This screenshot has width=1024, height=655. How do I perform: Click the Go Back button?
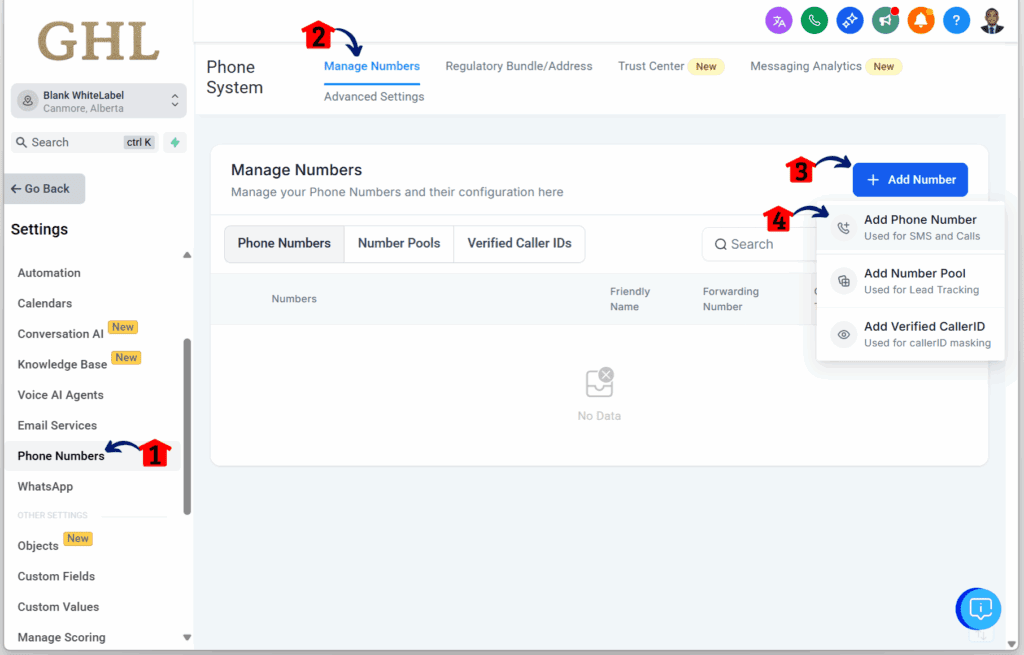[44, 189]
